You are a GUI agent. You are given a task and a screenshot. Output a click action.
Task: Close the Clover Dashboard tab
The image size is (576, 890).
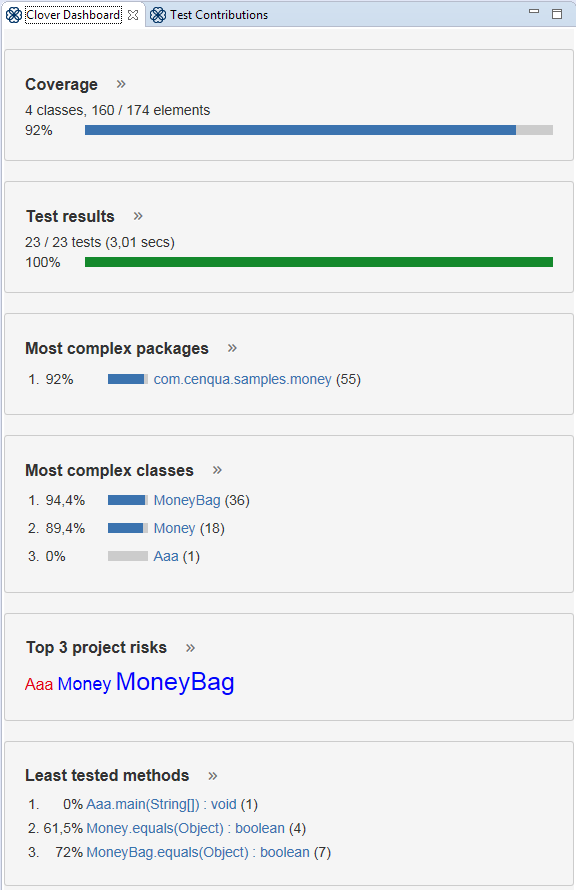pos(133,15)
